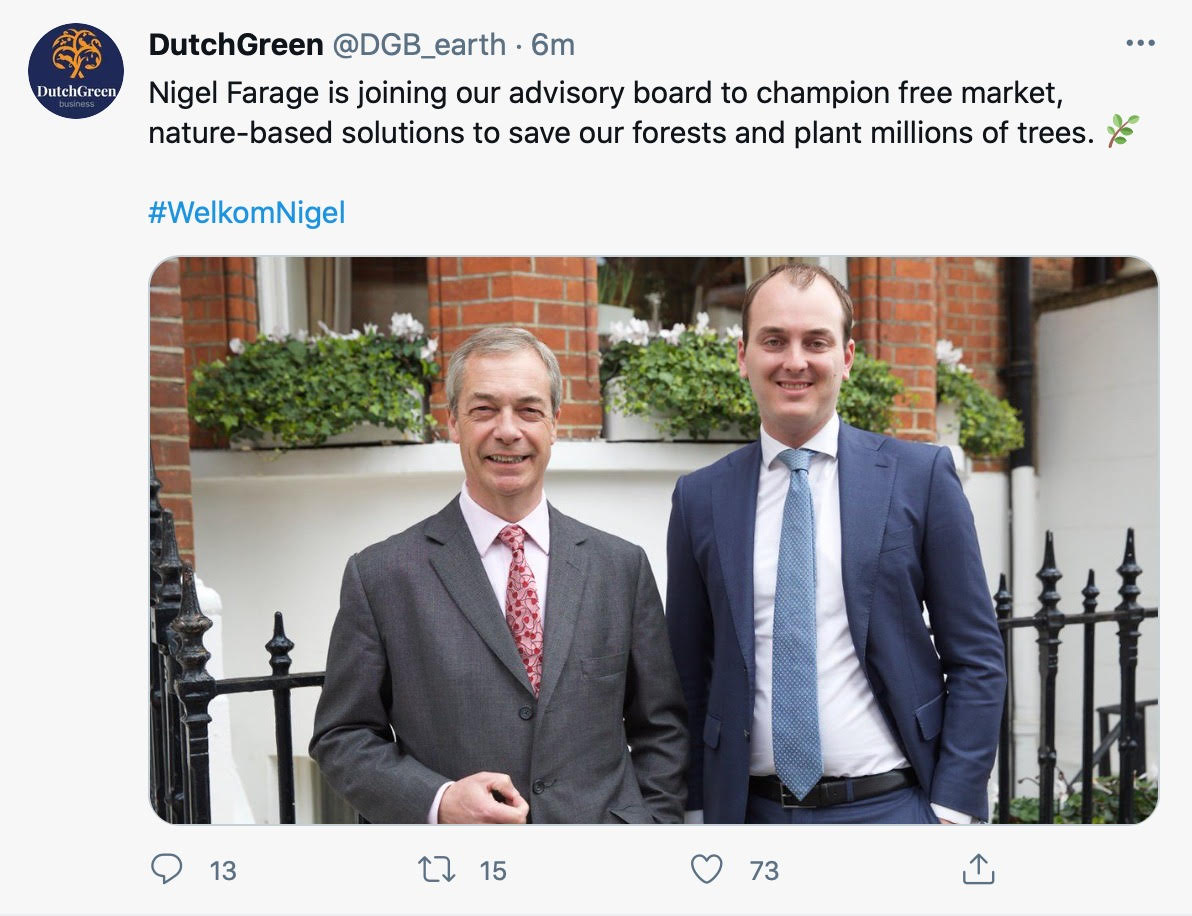Reply using the speech bubble icon
The height and width of the screenshot is (916, 1192).
166,869
